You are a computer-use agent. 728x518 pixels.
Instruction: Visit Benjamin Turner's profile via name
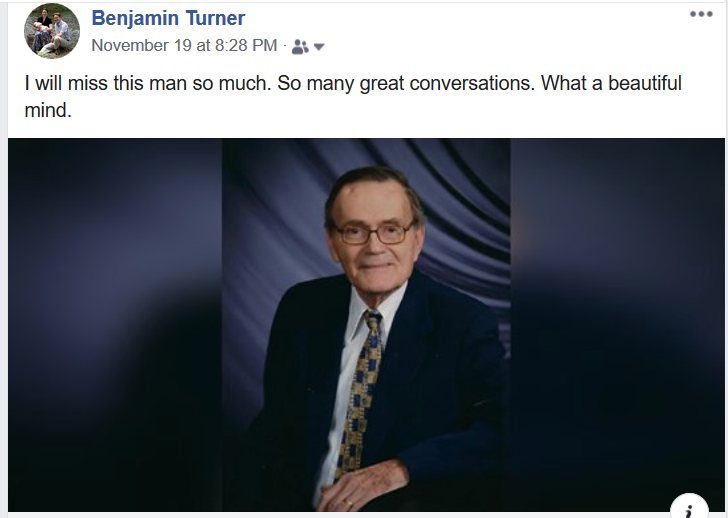tap(168, 19)
